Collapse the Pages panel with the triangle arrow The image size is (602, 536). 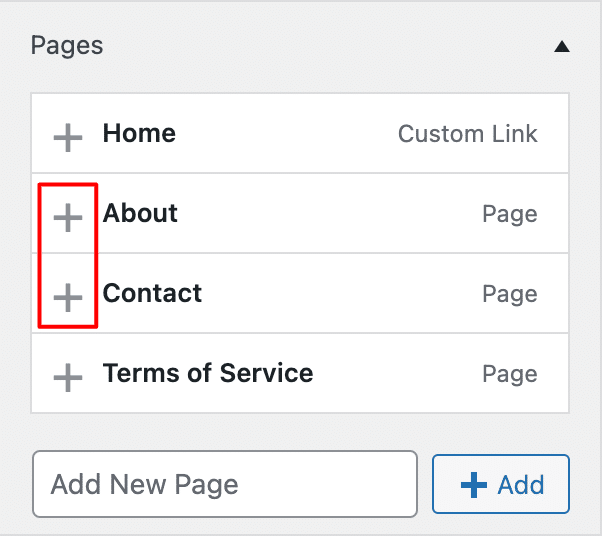coord(562,46)
